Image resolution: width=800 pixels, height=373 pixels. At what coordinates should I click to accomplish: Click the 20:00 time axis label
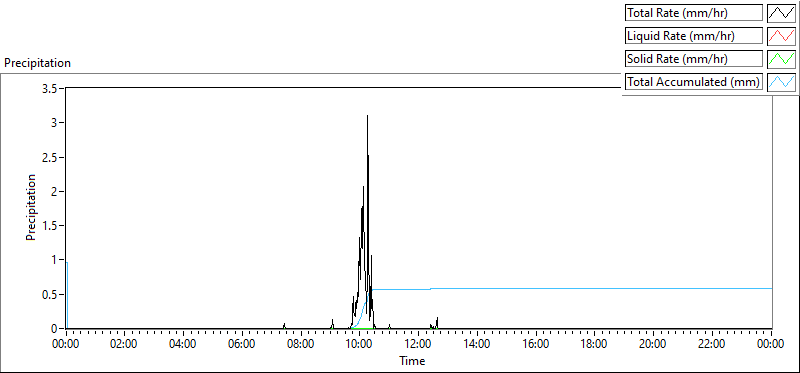point(654,344)
